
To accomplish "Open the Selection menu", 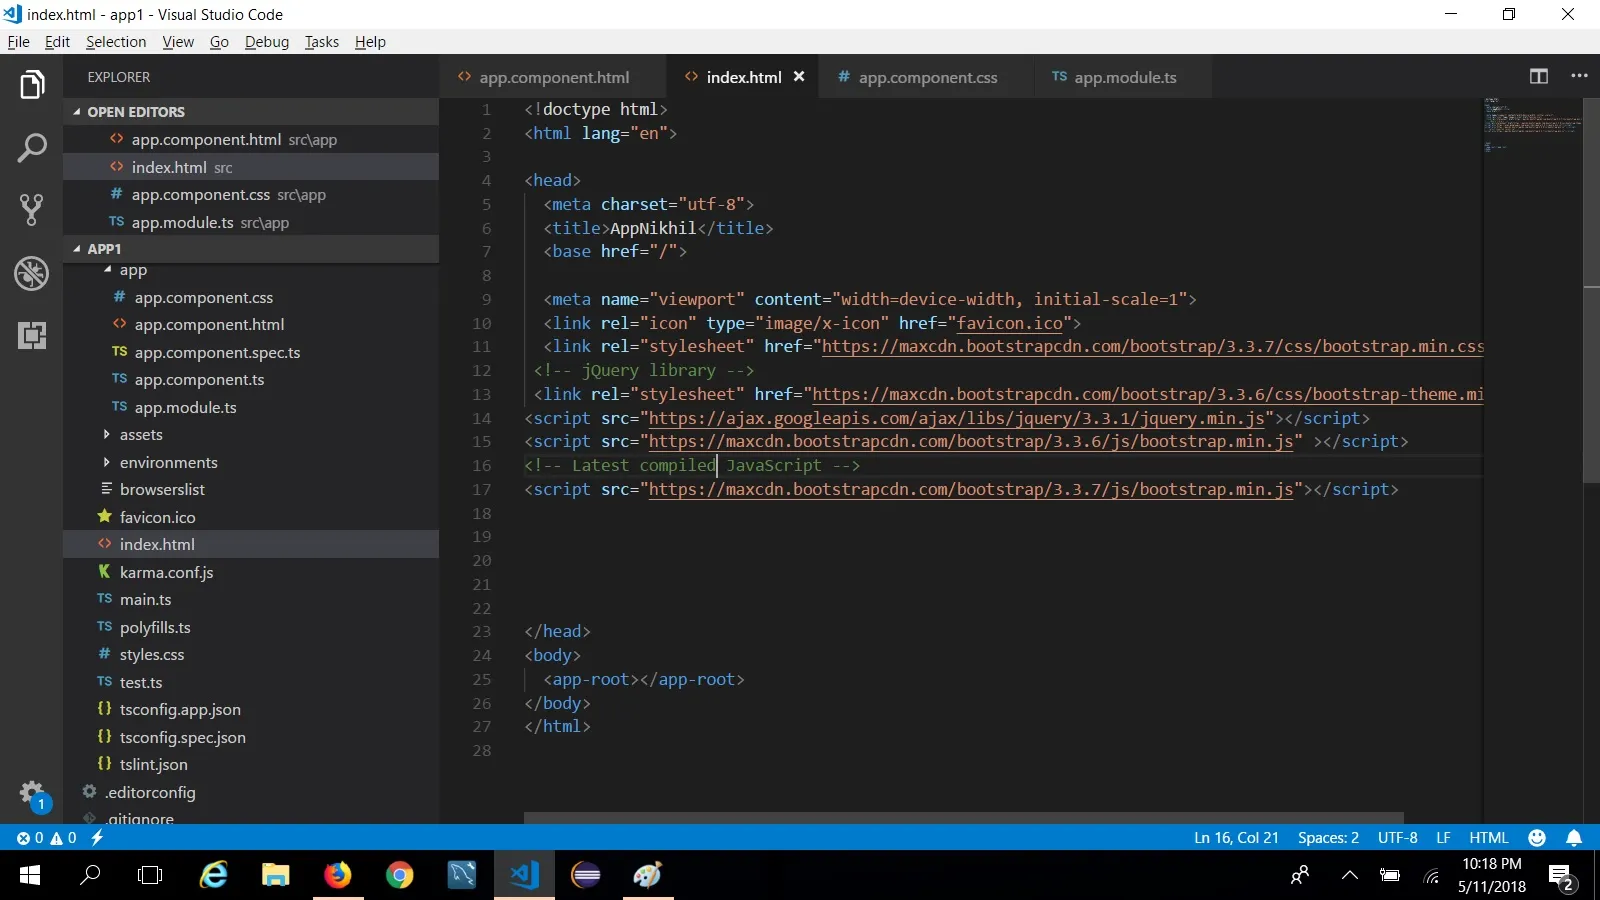I will (x=116, y=42).
